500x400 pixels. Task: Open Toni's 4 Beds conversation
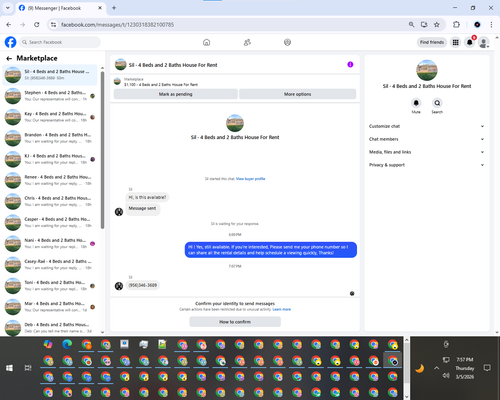[x=50, y=286]
